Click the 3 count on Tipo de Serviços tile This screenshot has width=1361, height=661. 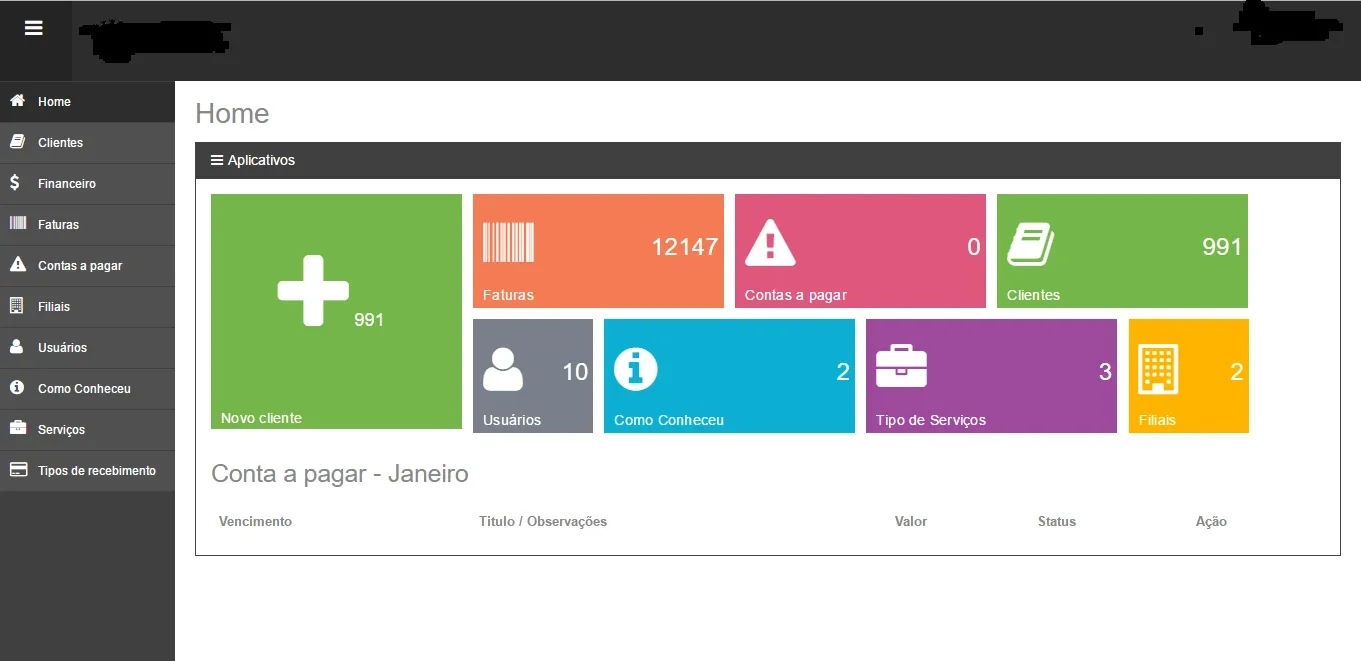click(x=1105, y=372)
